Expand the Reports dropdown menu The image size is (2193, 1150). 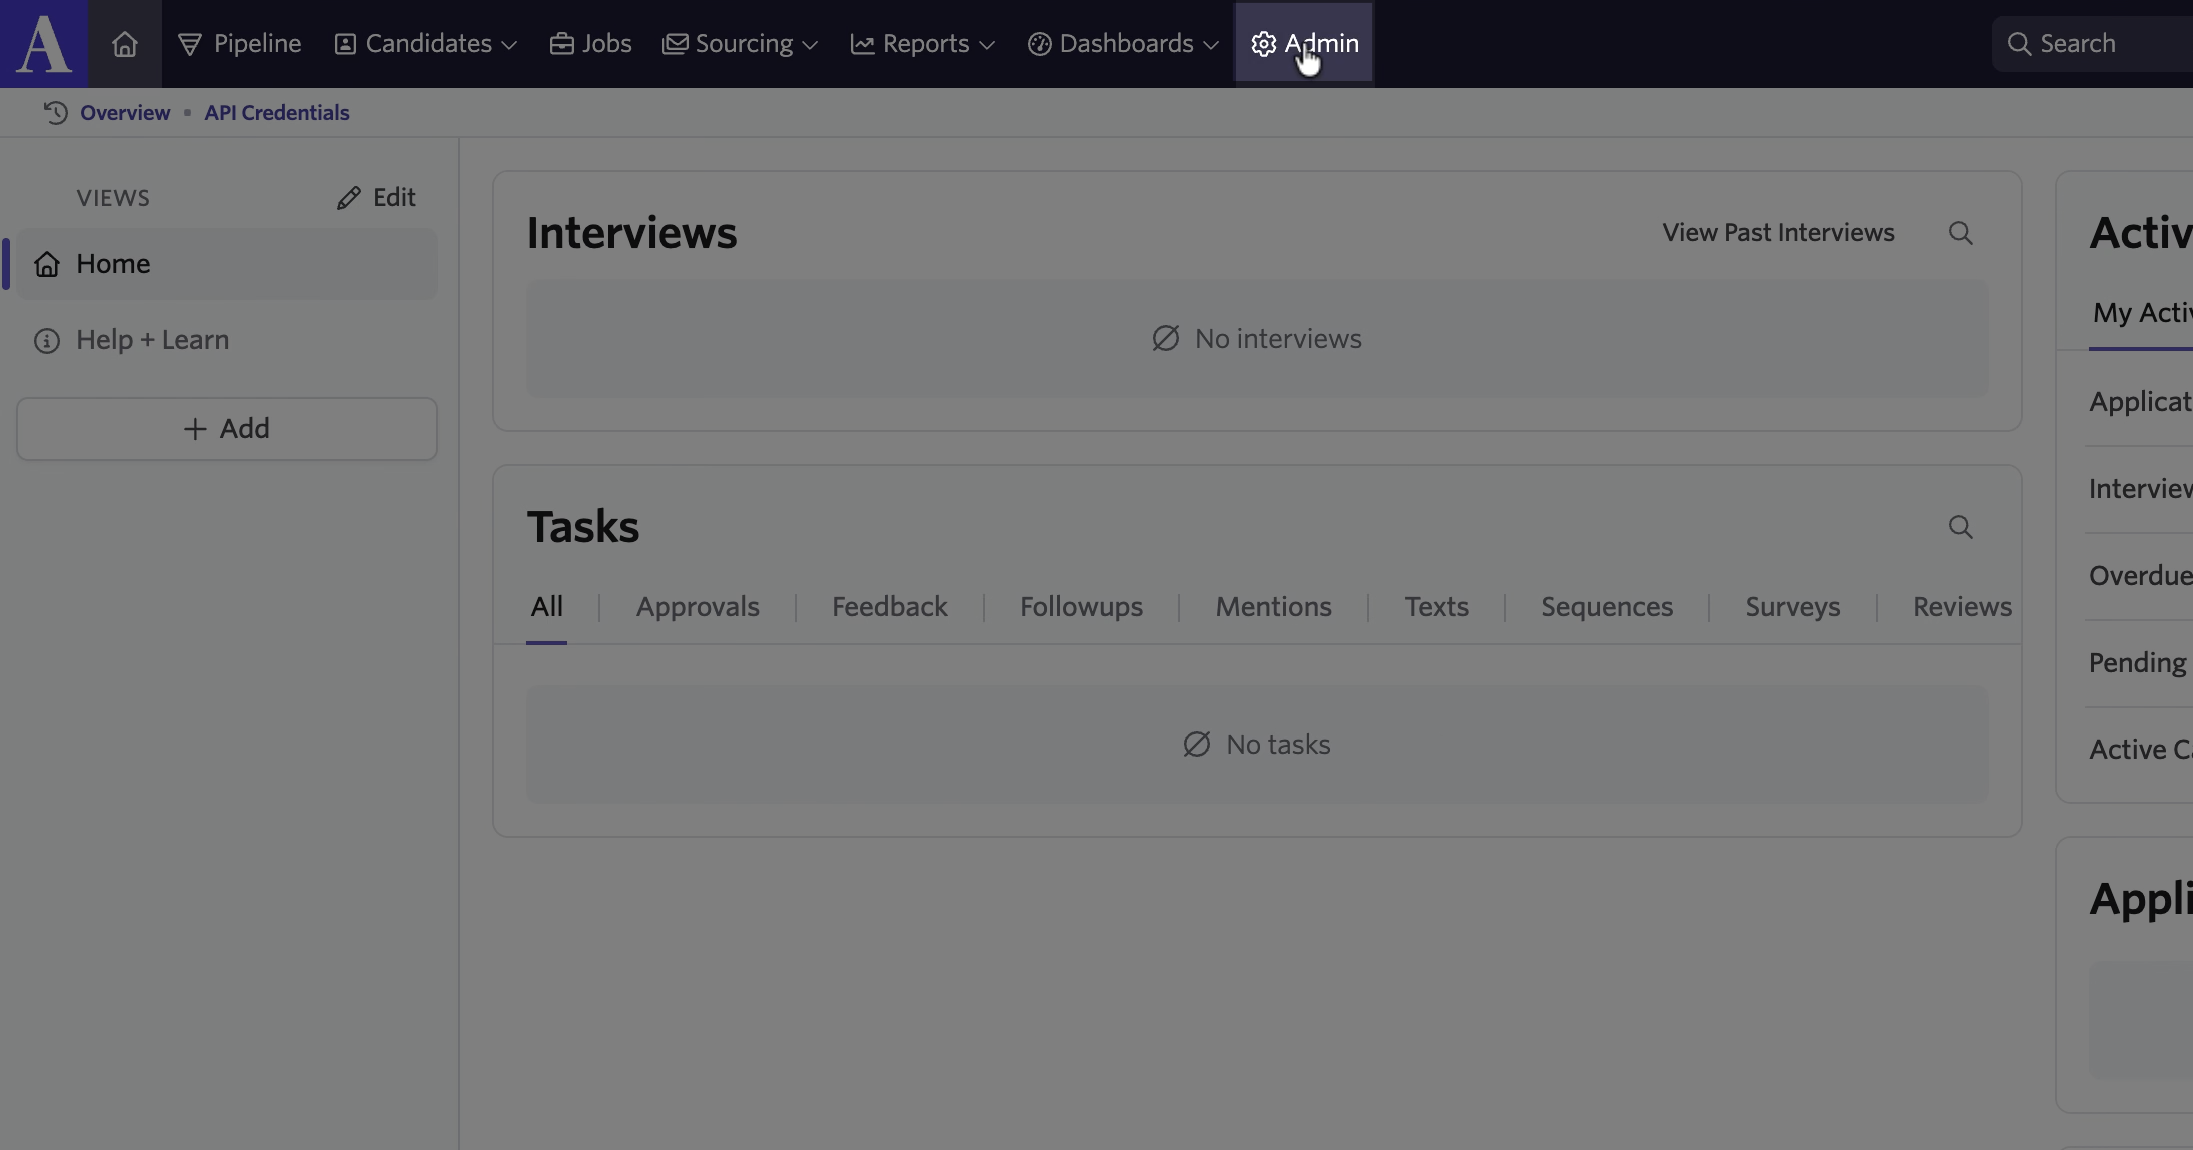pyautogui.click(x=922, y=44)
